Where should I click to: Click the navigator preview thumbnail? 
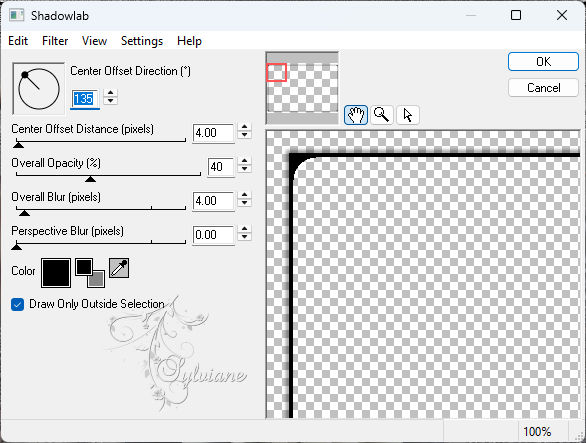point(302,88)
